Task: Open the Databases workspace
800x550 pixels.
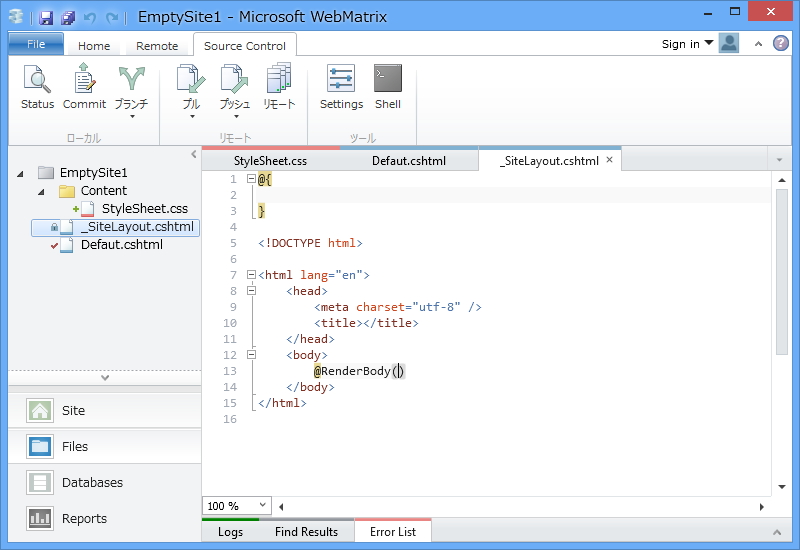Action: tap(105, 483)
